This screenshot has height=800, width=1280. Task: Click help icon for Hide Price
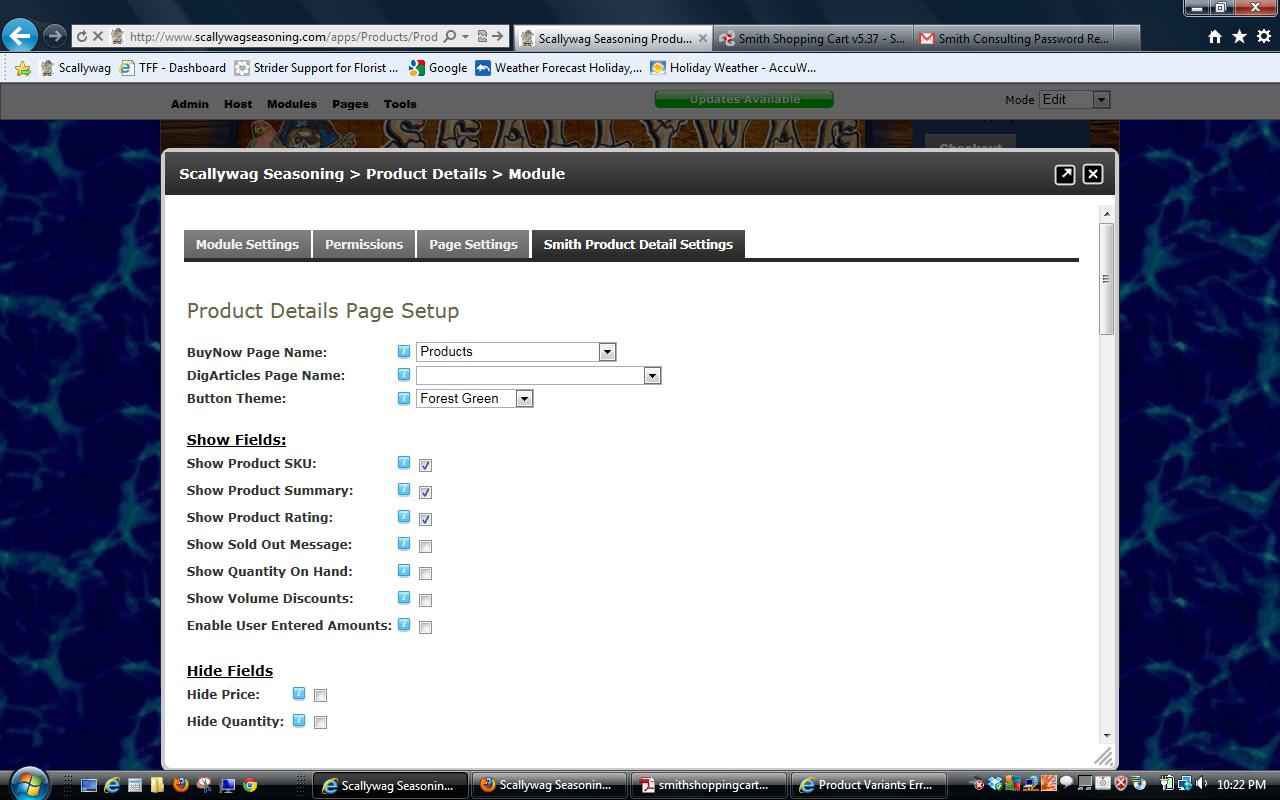299,692
